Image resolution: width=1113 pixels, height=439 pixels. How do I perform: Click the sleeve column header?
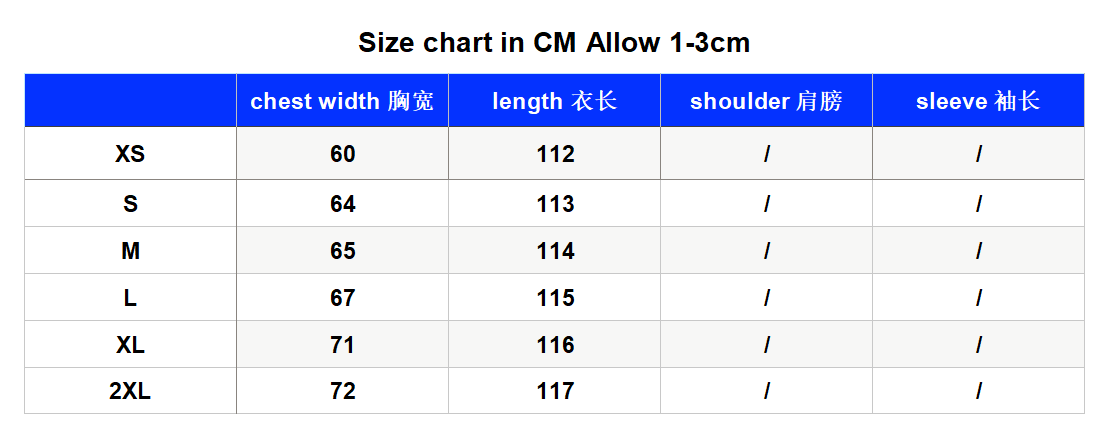978,101
